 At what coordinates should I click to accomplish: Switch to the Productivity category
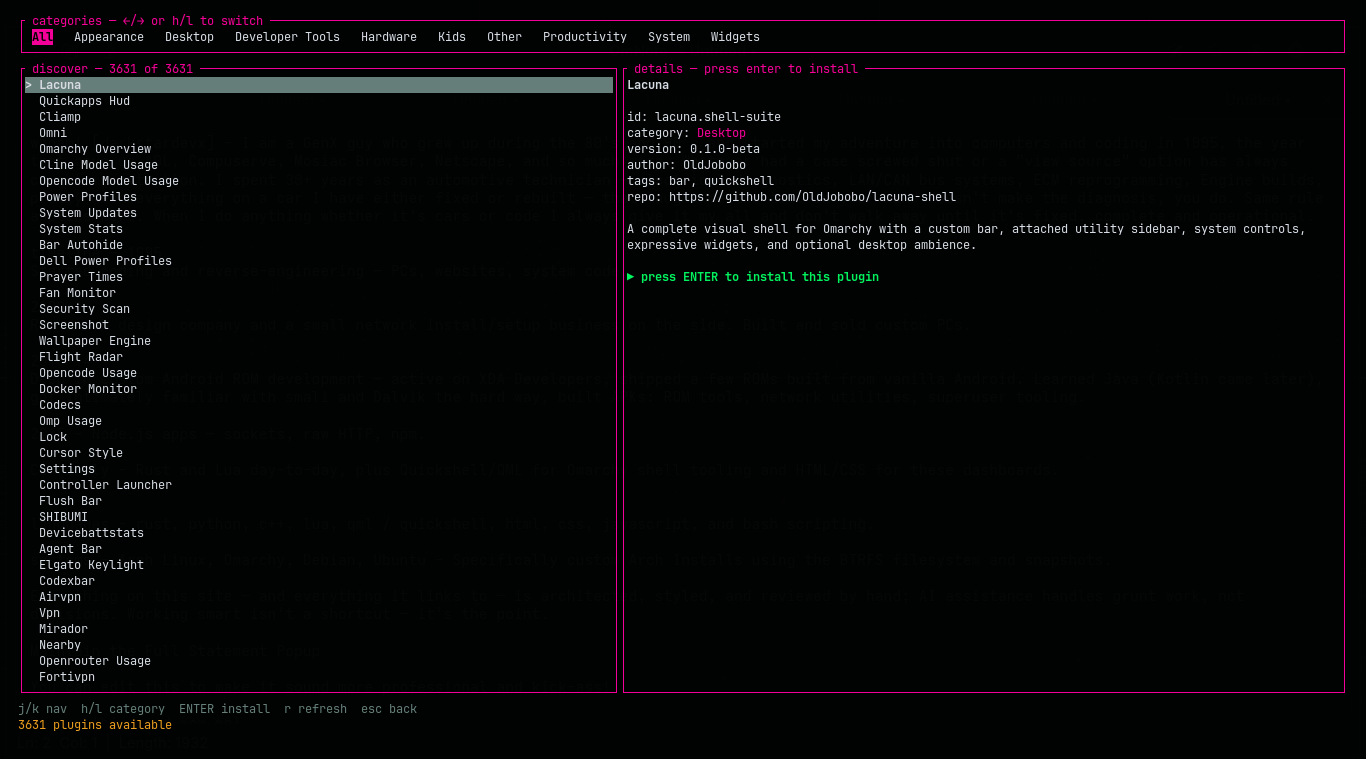[585, 37]
